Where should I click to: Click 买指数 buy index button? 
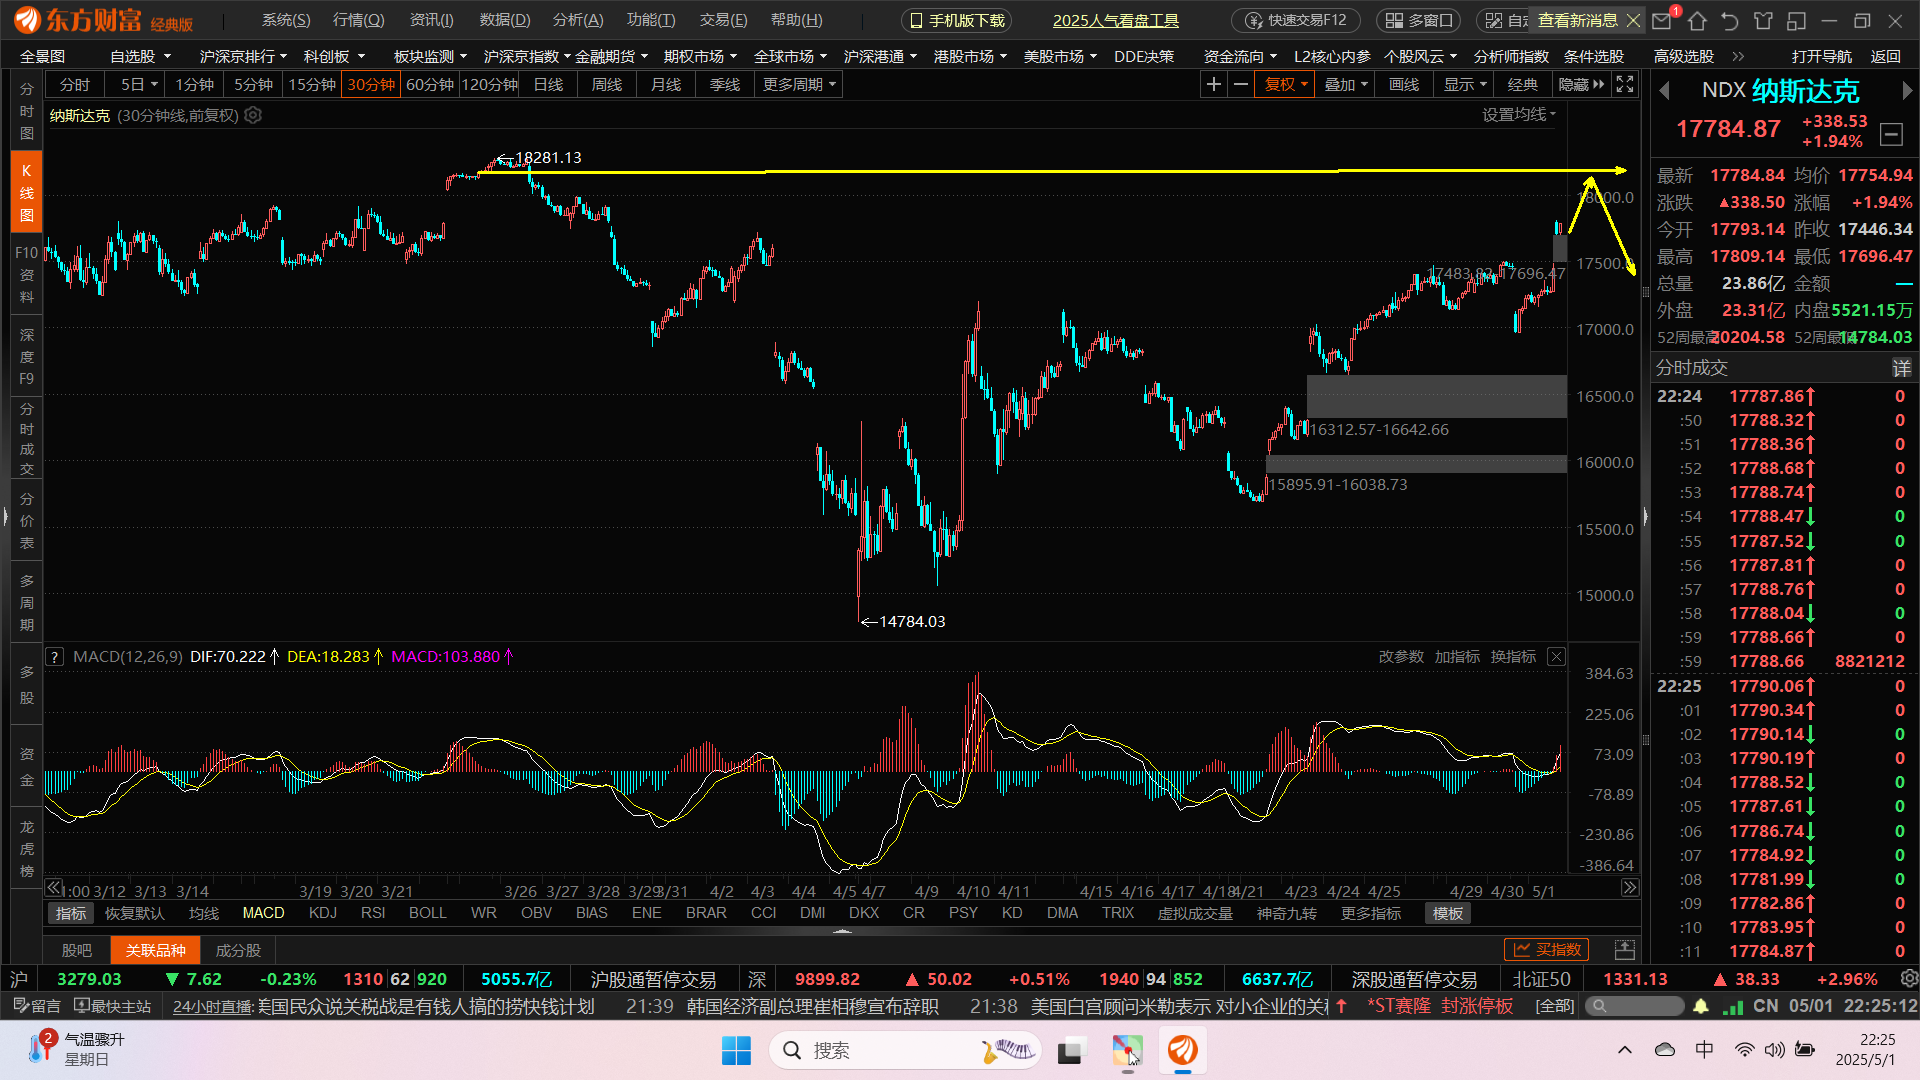(1547, 949)
